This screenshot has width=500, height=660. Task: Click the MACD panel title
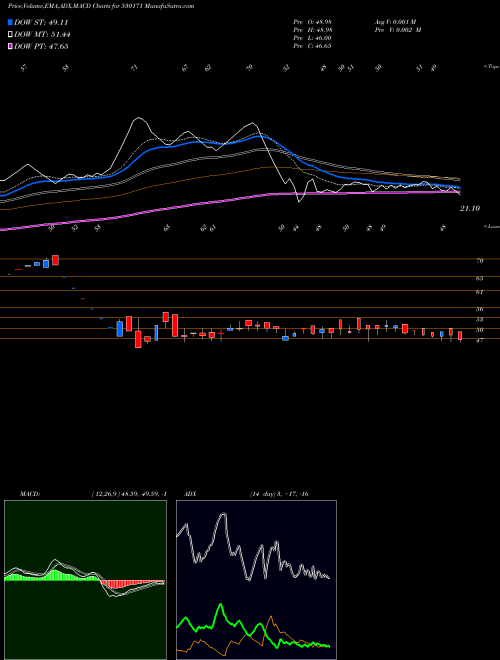(x=30, y=494)
